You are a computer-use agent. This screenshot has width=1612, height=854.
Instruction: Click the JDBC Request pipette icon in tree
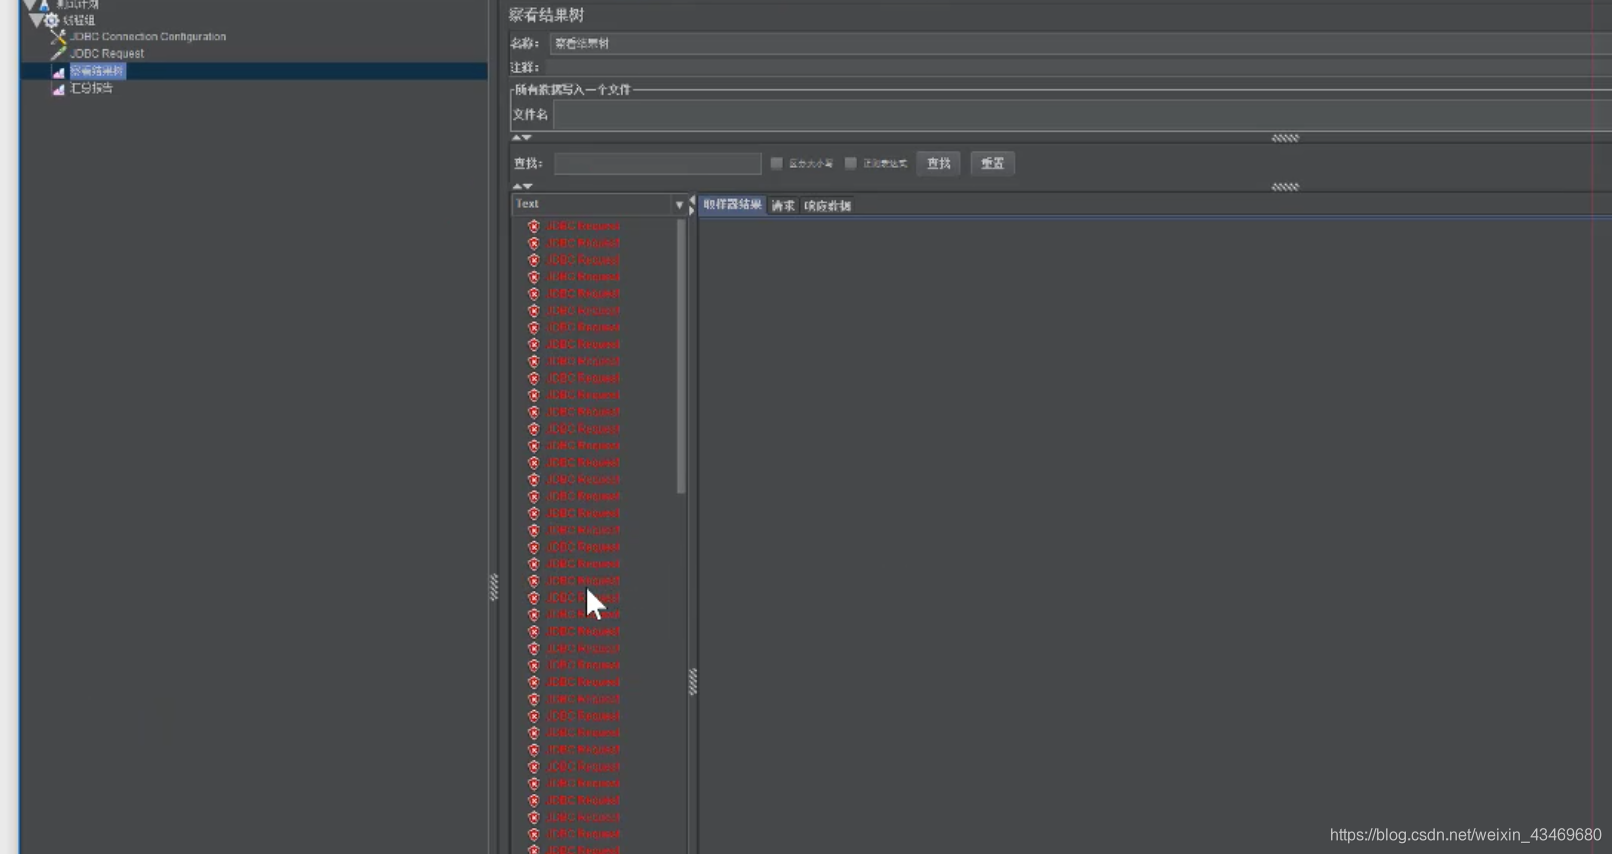[58, 54]
